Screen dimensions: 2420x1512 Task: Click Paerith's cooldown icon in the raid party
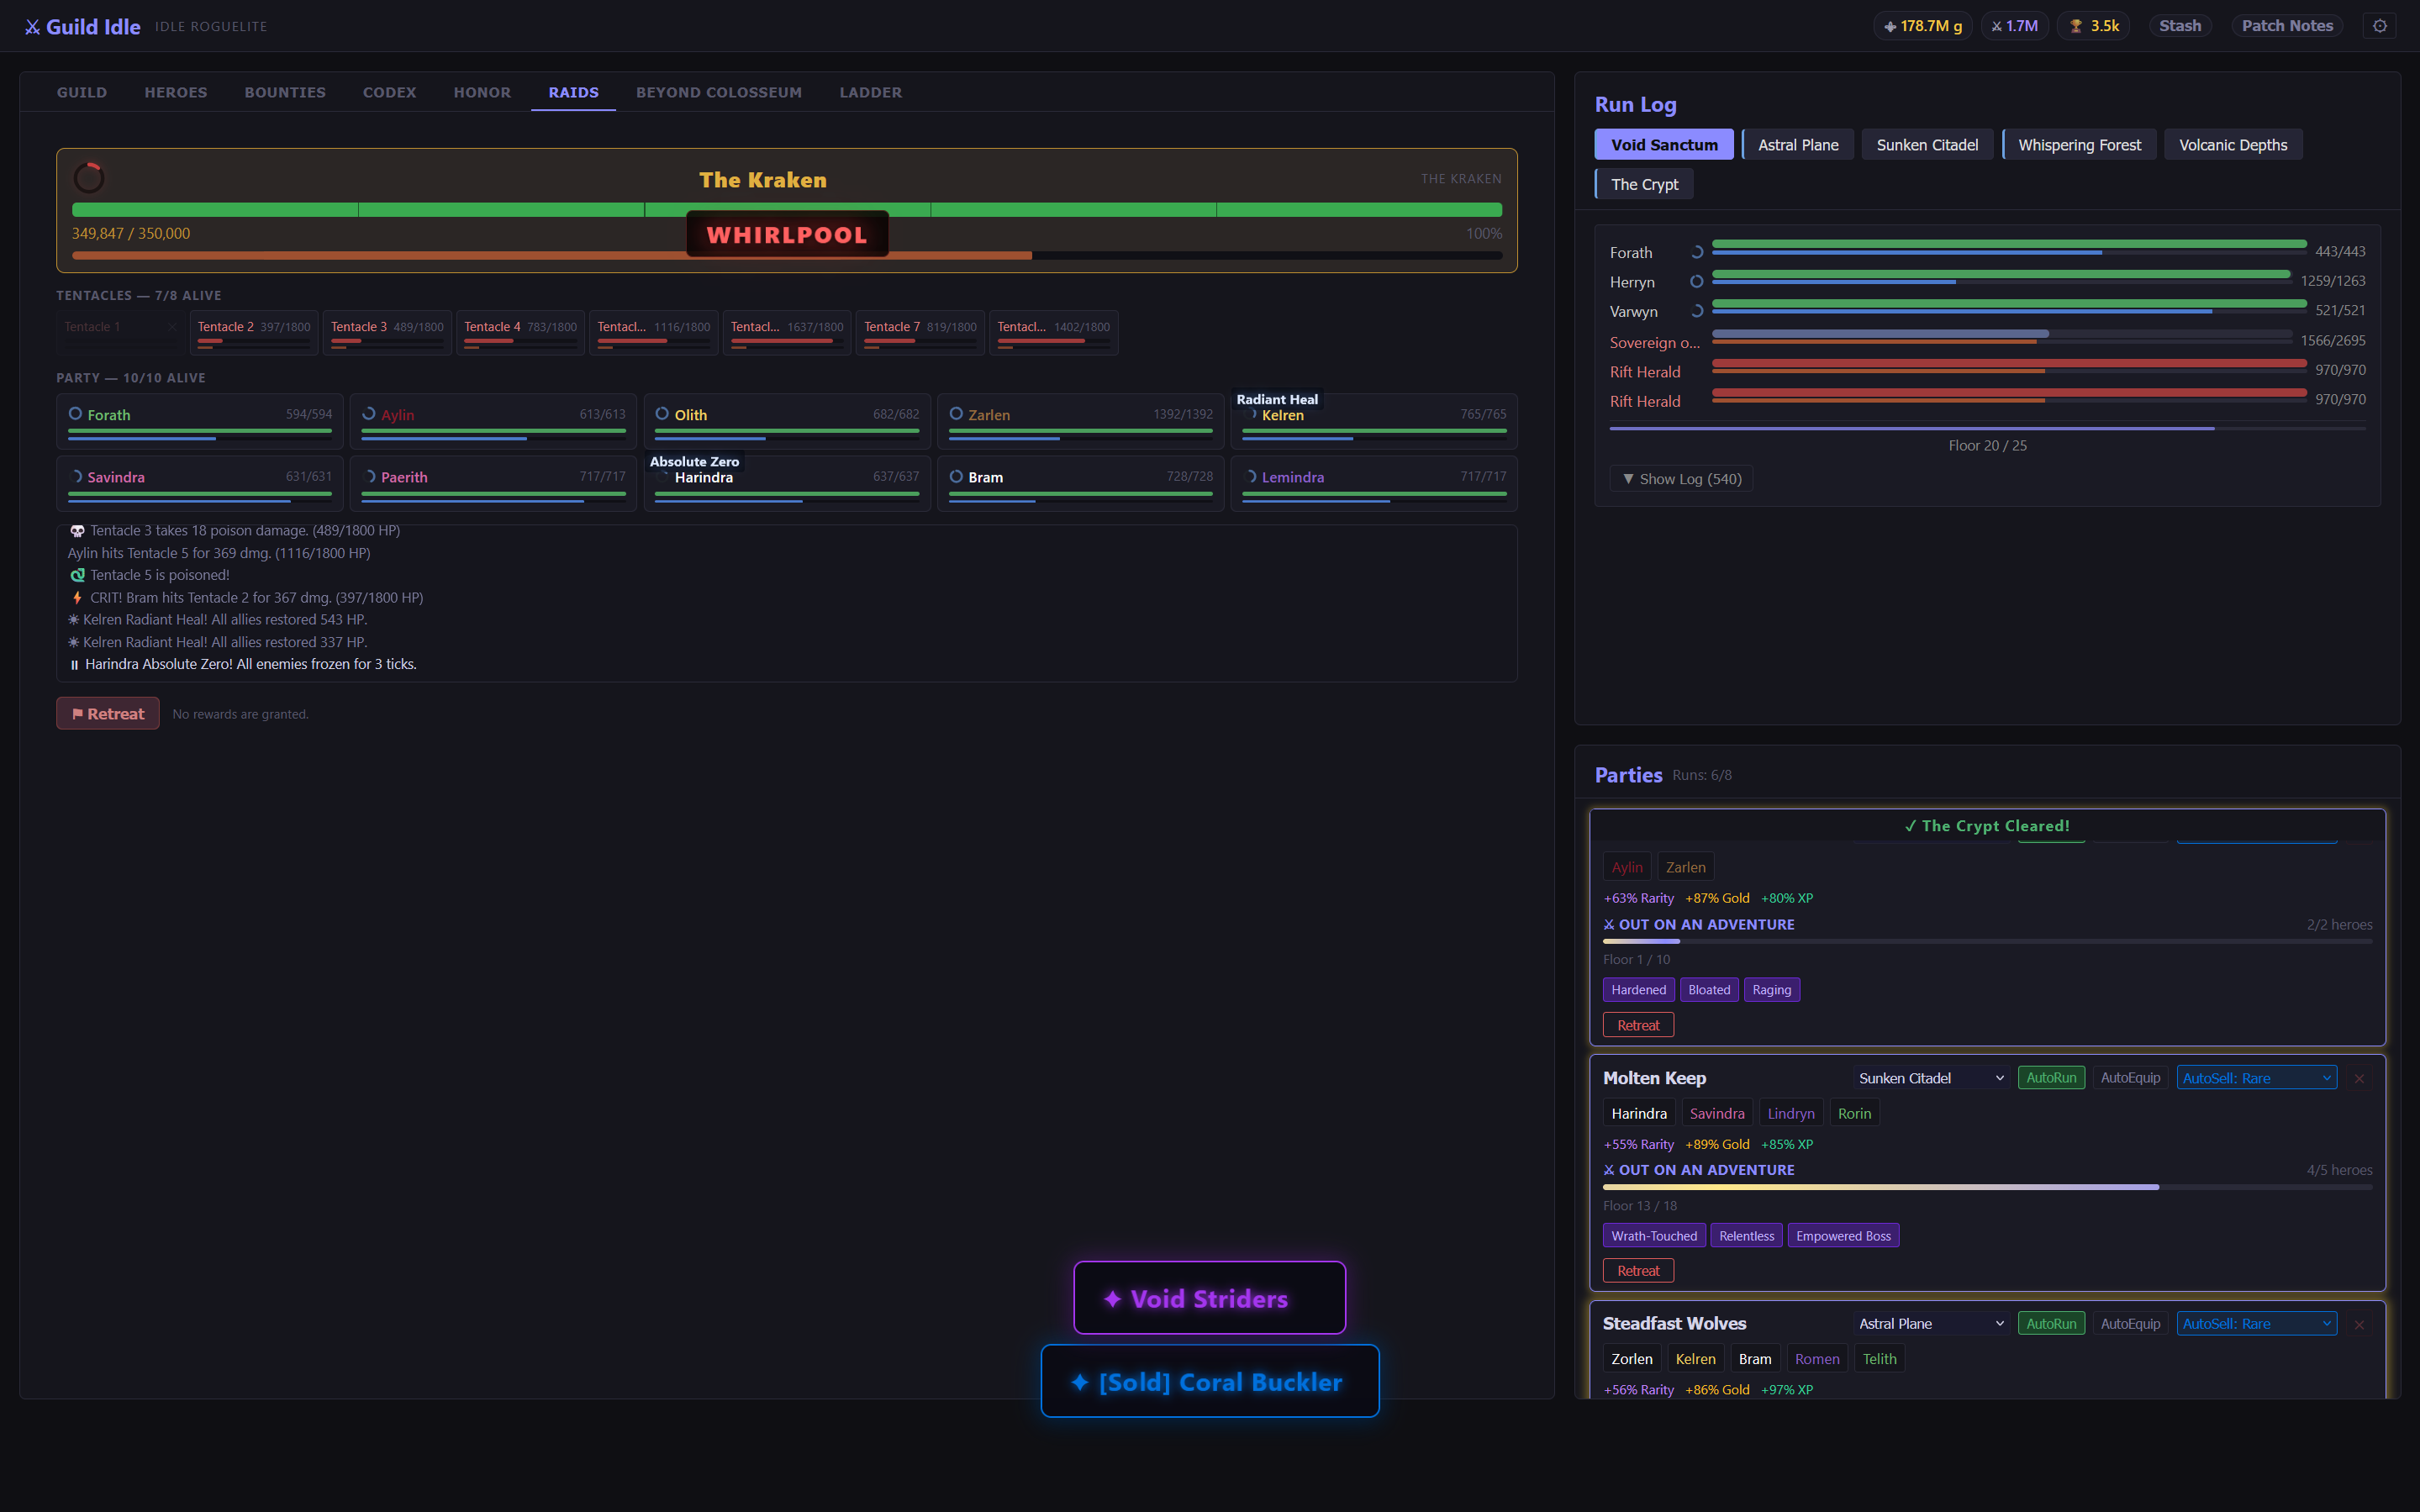(x=369, y=477)
